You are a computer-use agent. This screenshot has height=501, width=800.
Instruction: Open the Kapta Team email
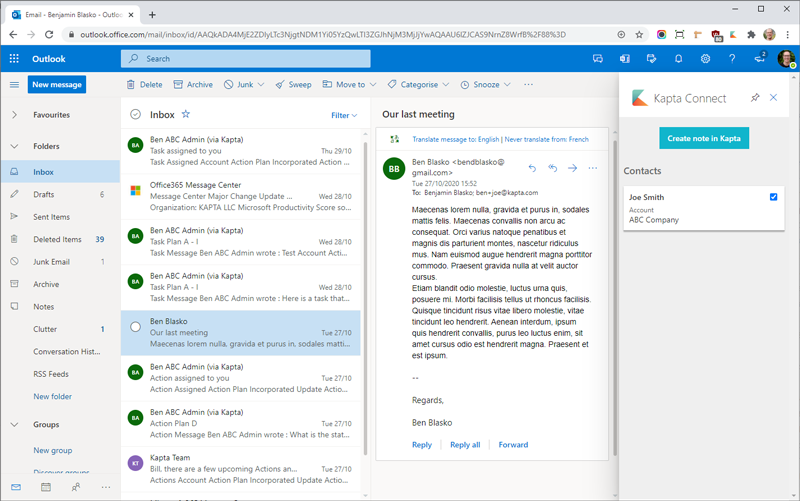click(x=241, y=469)
